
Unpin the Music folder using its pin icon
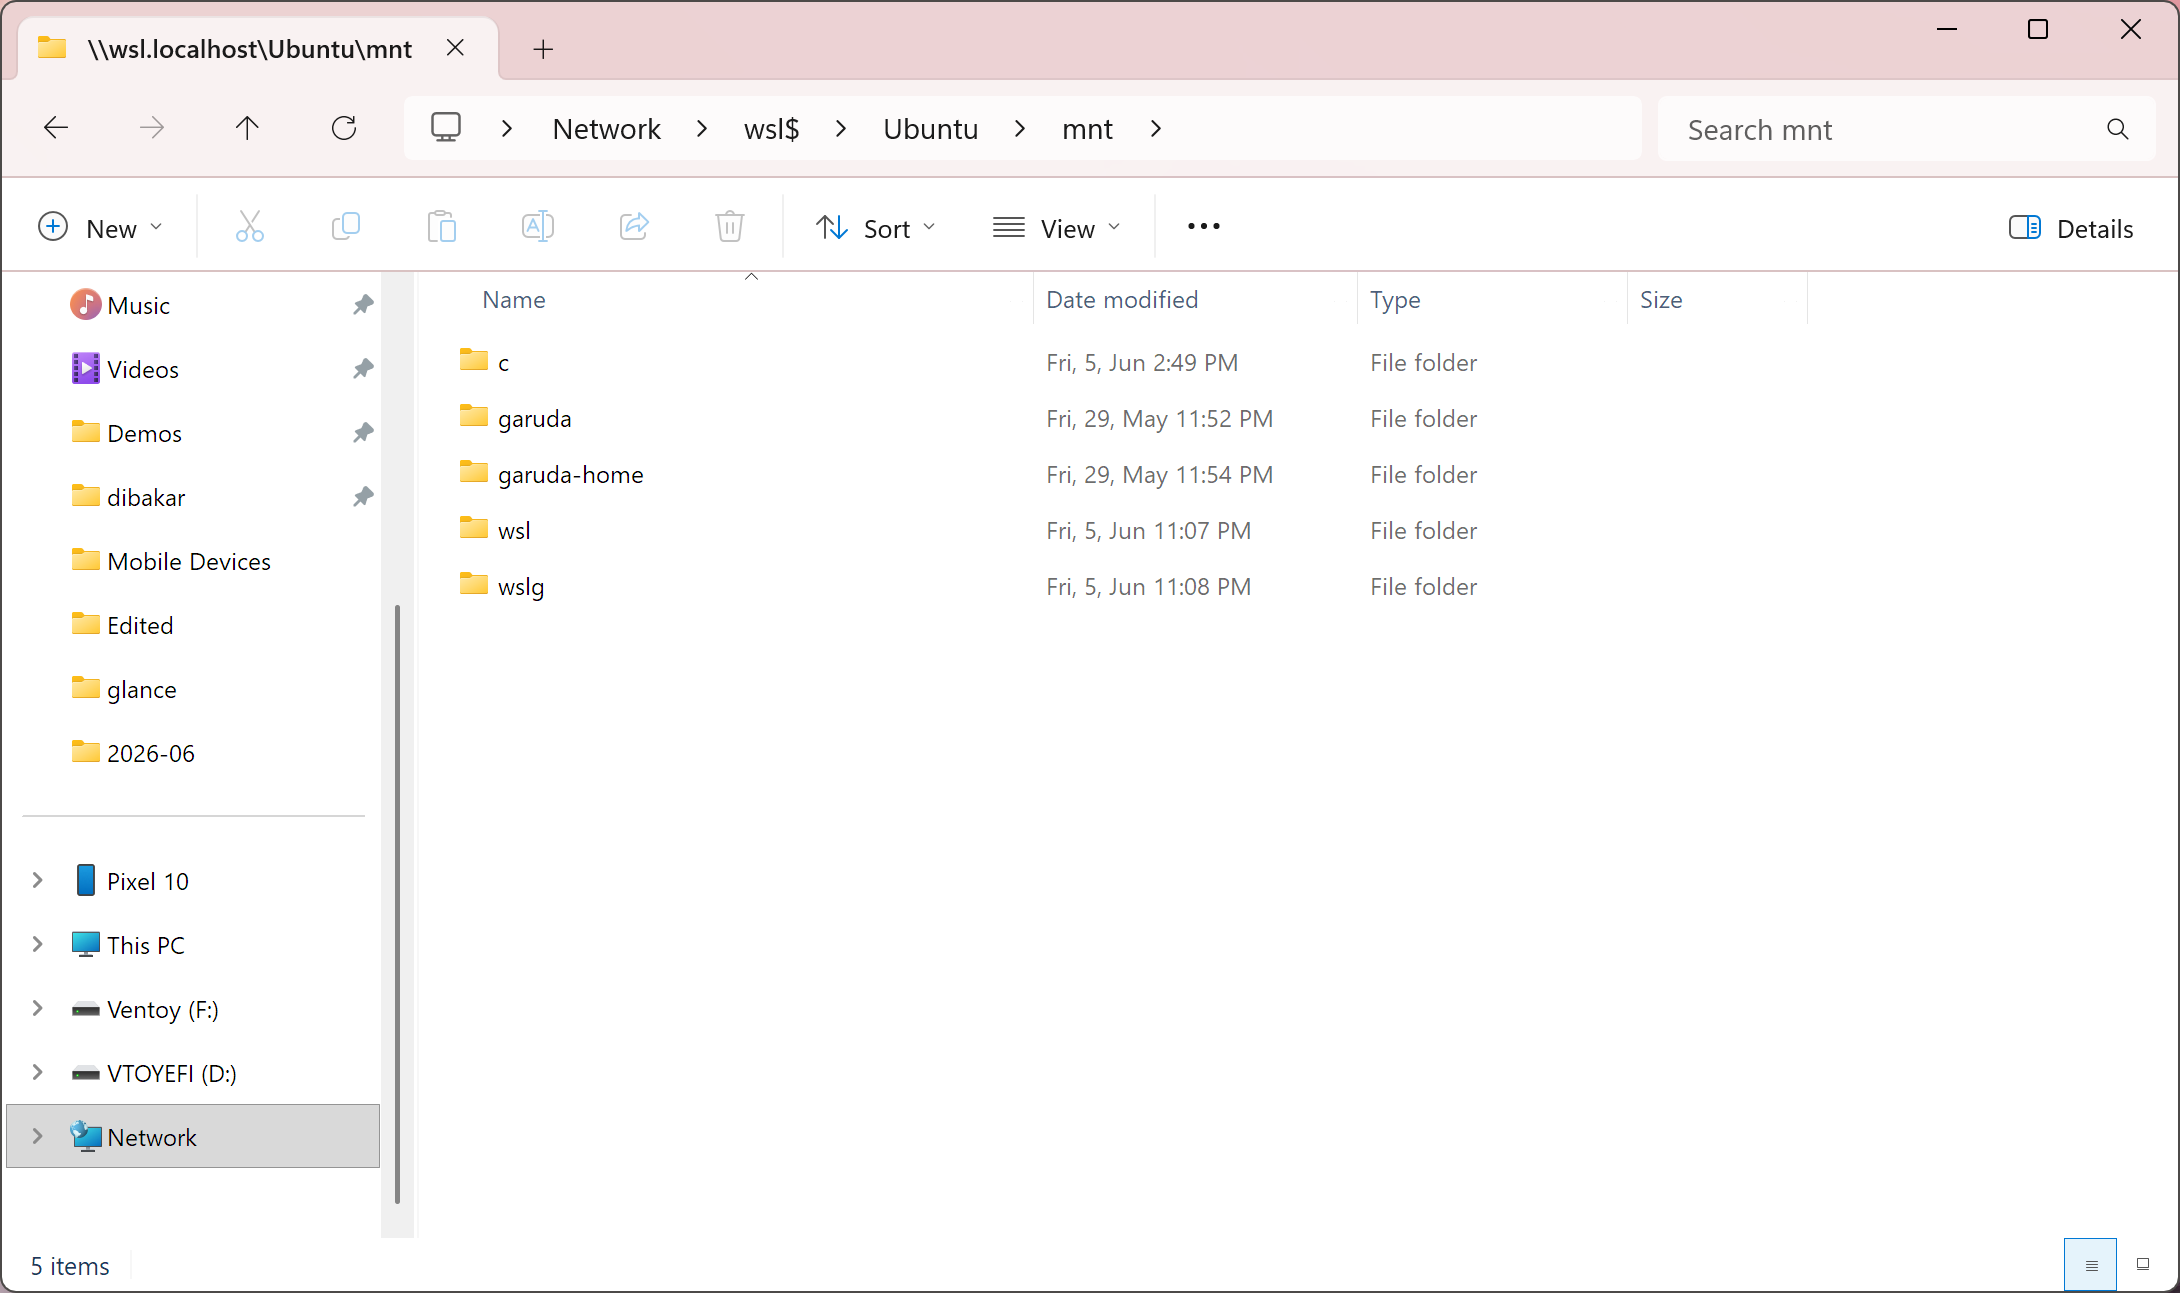click(x=362, y=305)
